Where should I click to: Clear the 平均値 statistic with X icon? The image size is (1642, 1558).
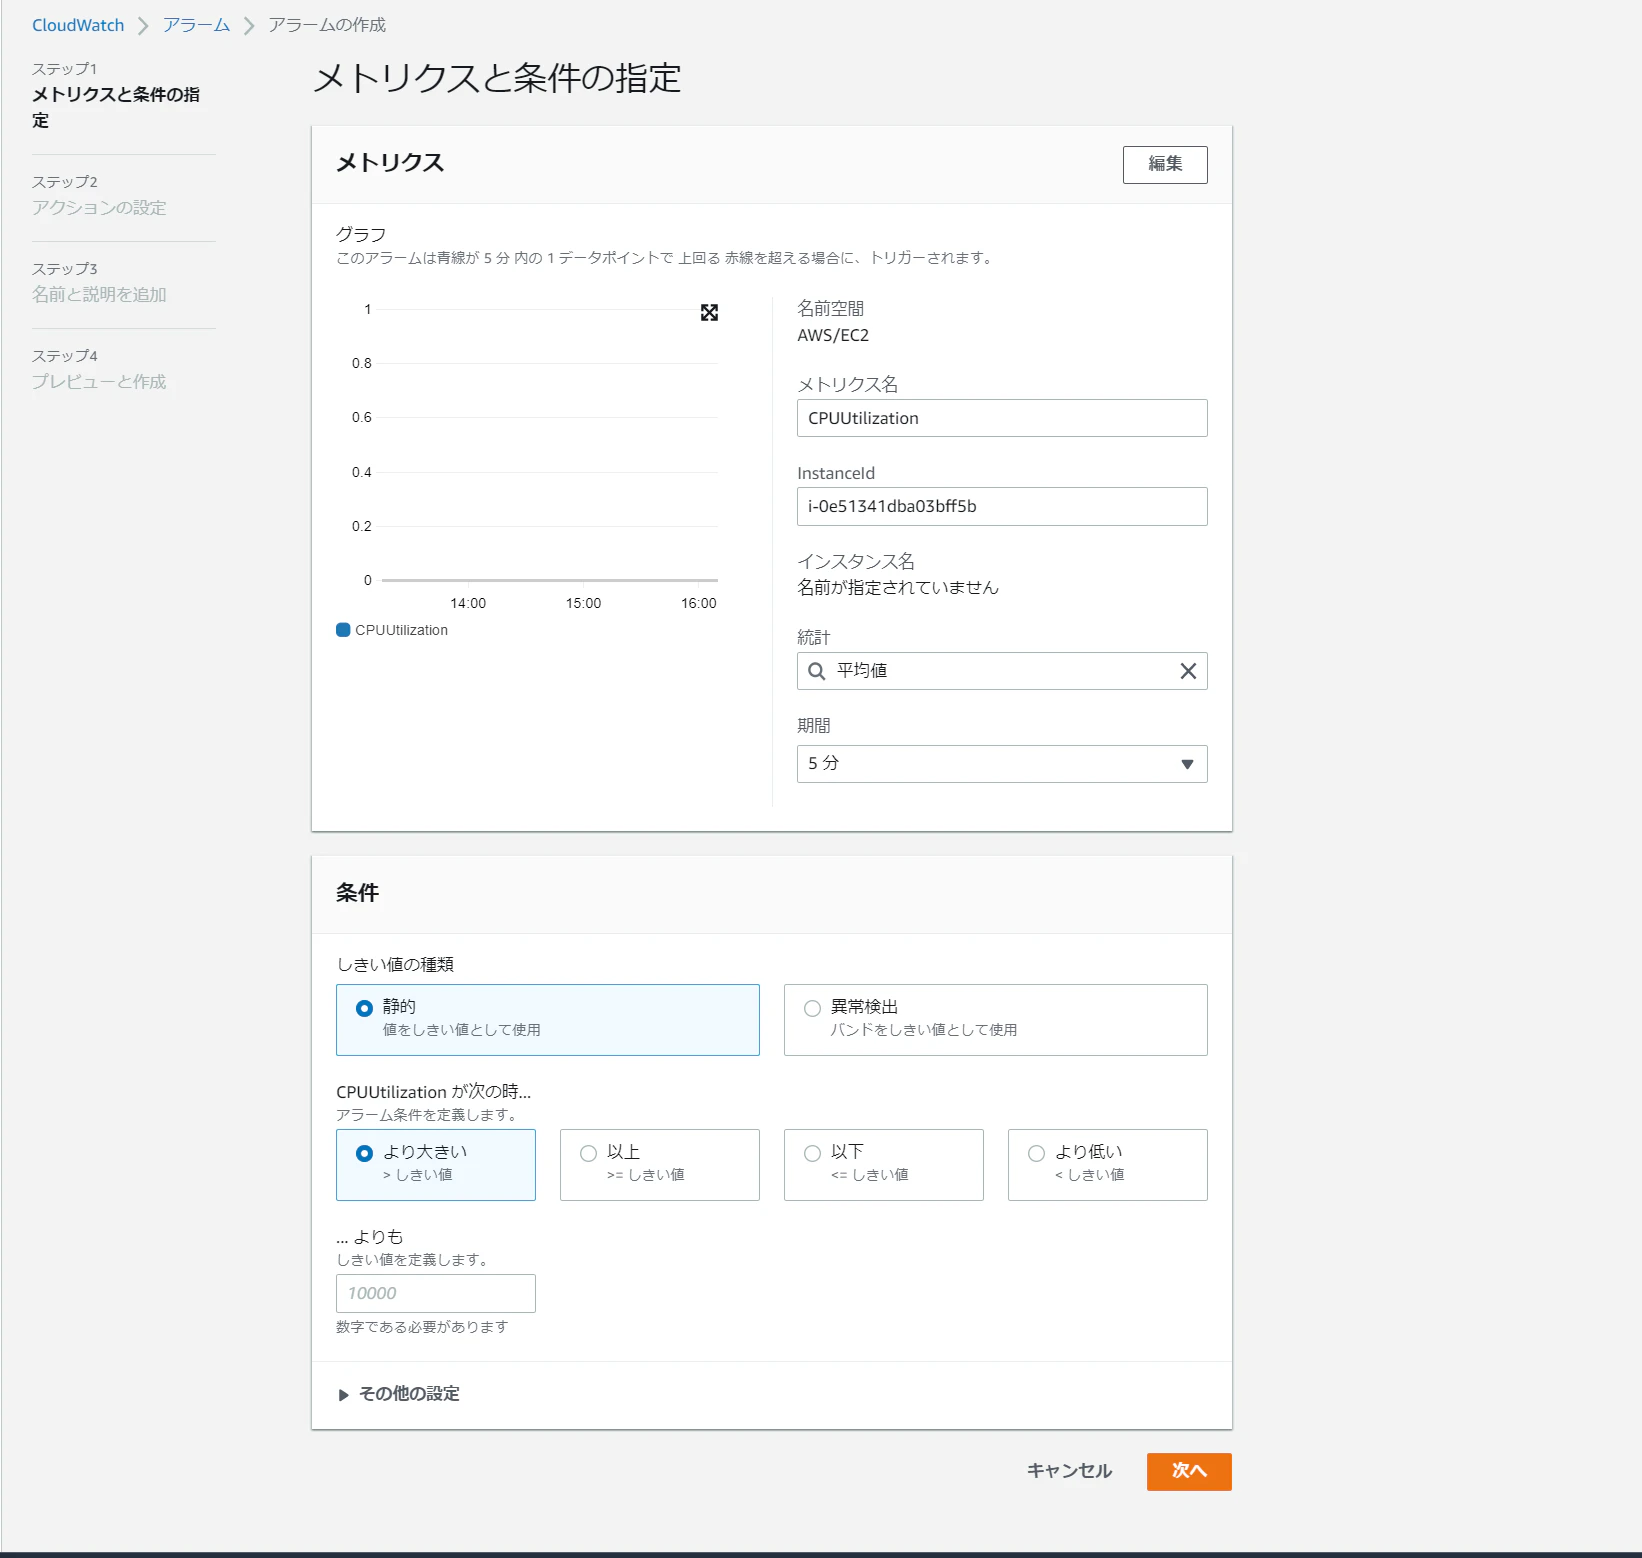pos(1188,671)
